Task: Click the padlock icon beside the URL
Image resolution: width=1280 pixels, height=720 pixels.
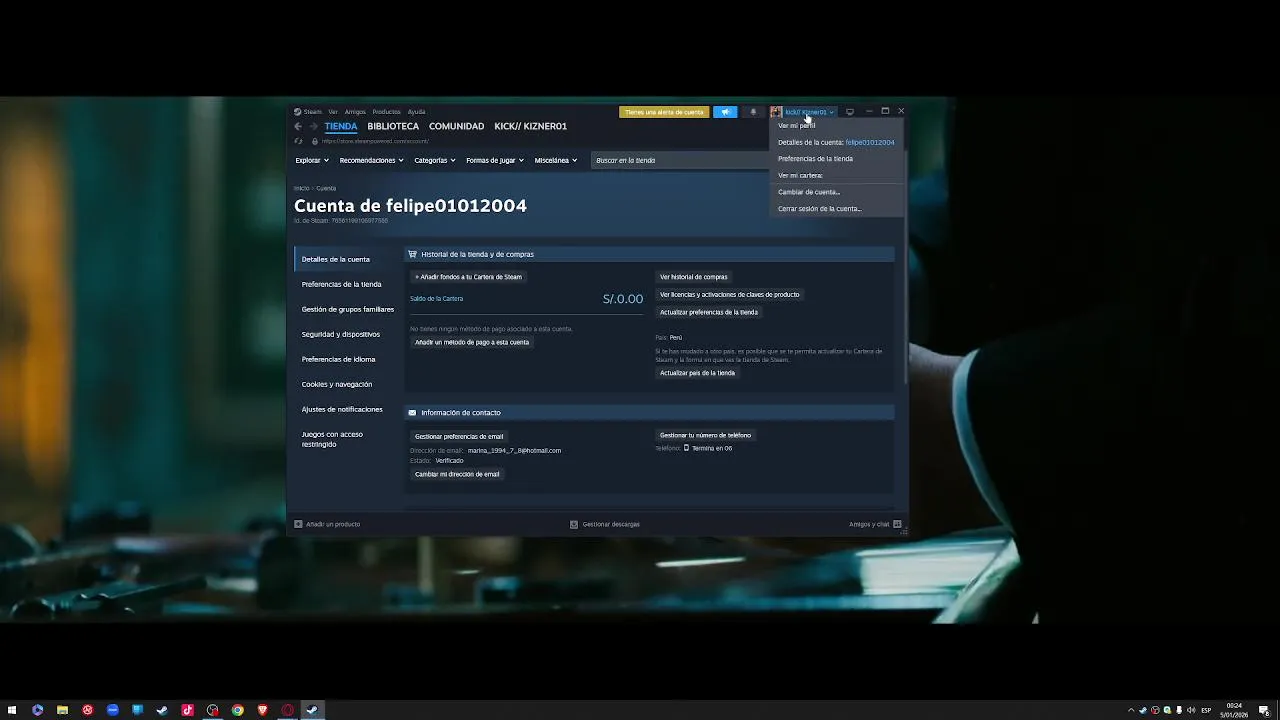Action: tap(315, 141)
